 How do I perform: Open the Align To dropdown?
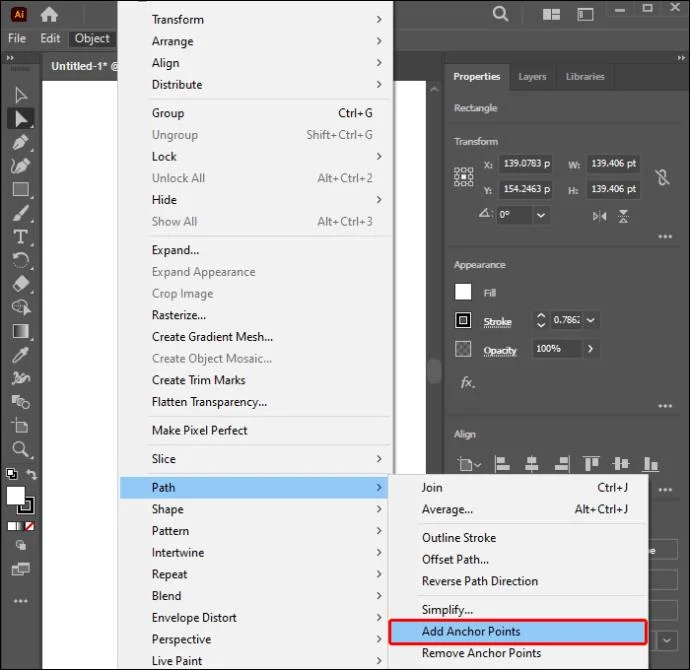469,464
